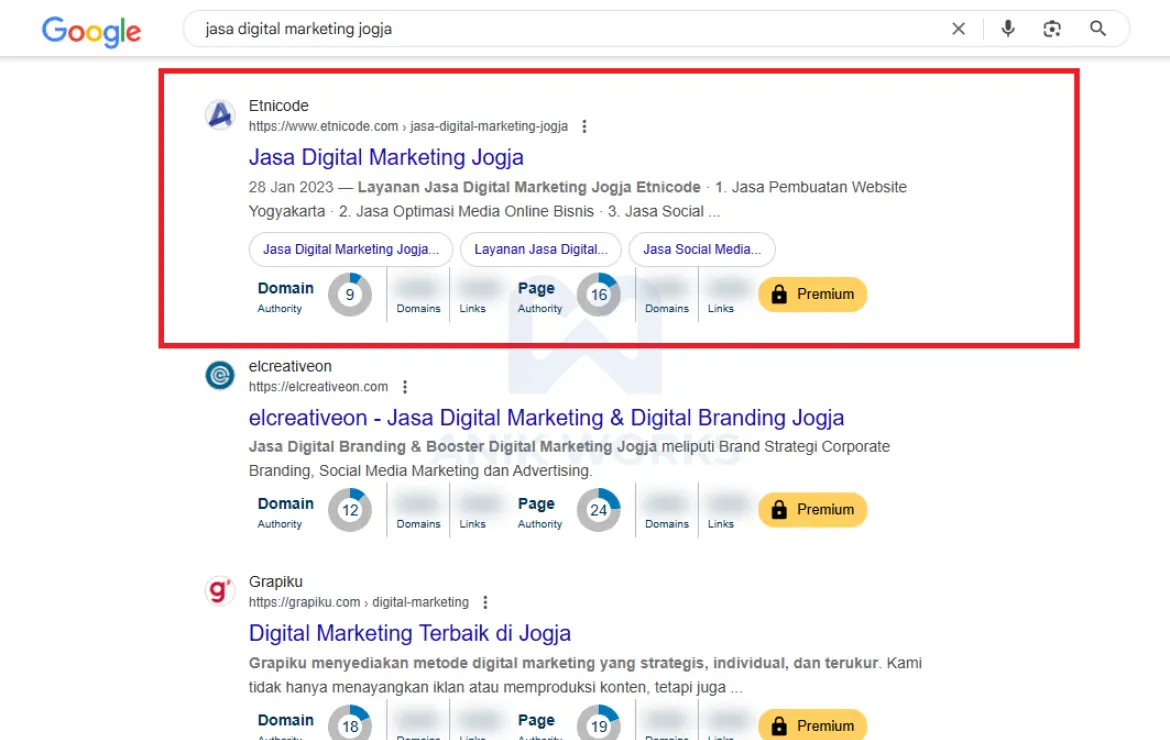Image resolution: width=1170 pixels, height=740 pixels.
Task: Select the "Jasa Digital Marketing Jogja..." sitelink chip
Action: tap(350, 249)
